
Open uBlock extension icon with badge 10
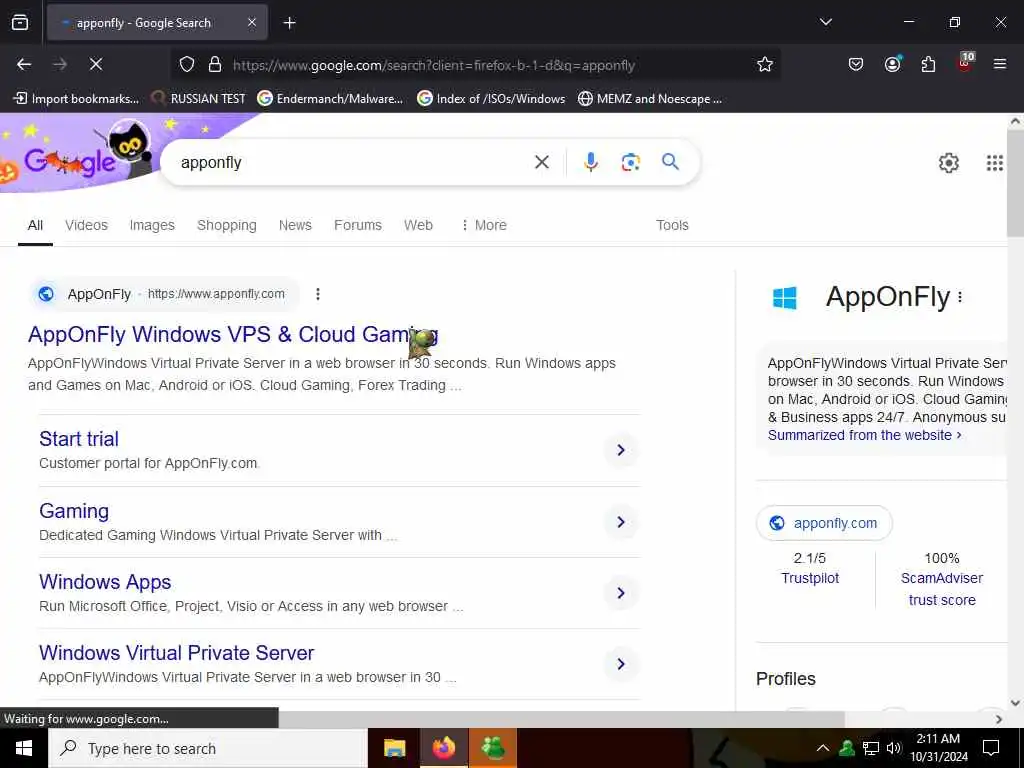tap(965, 62)
